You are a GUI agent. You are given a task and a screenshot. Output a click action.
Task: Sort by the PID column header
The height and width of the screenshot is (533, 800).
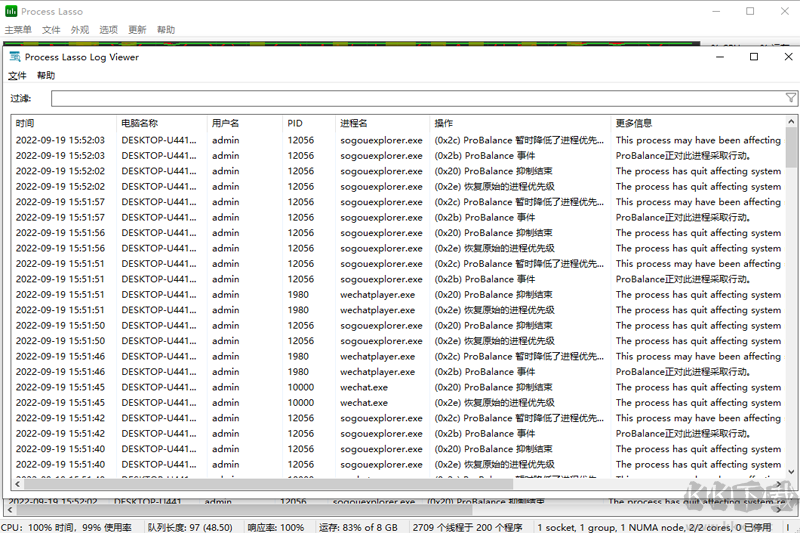pos(309,123)
